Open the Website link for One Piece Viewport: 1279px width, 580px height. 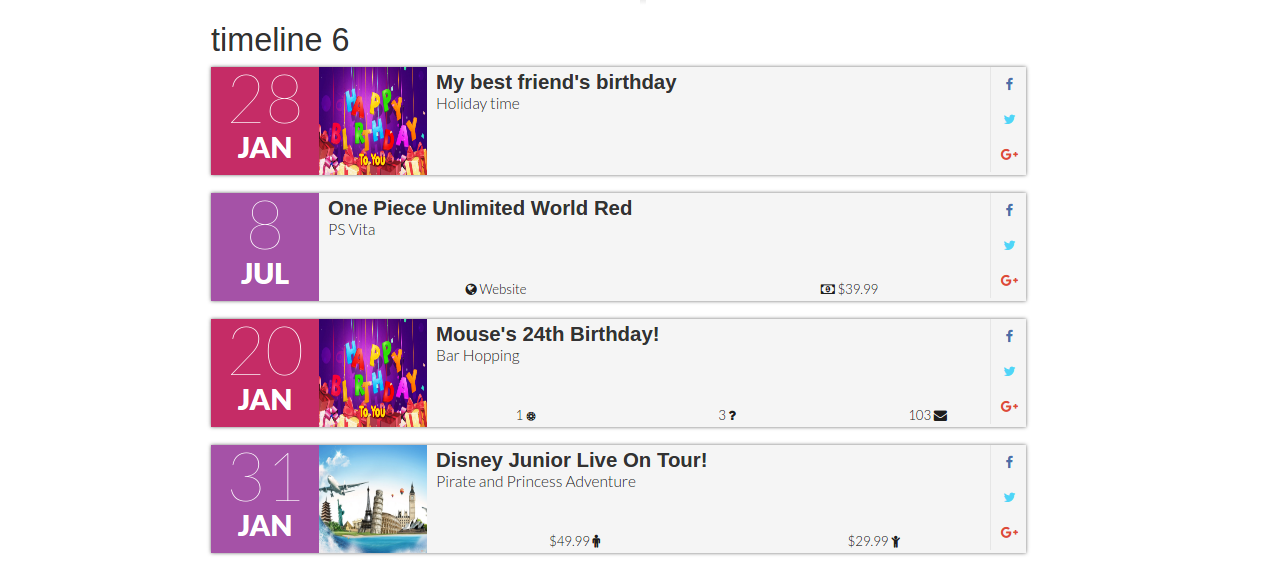coord(496,289)
